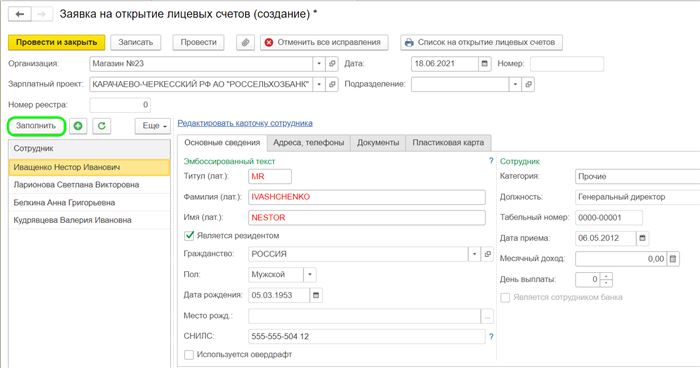Open attached files paperclip icon

point(245,42)
